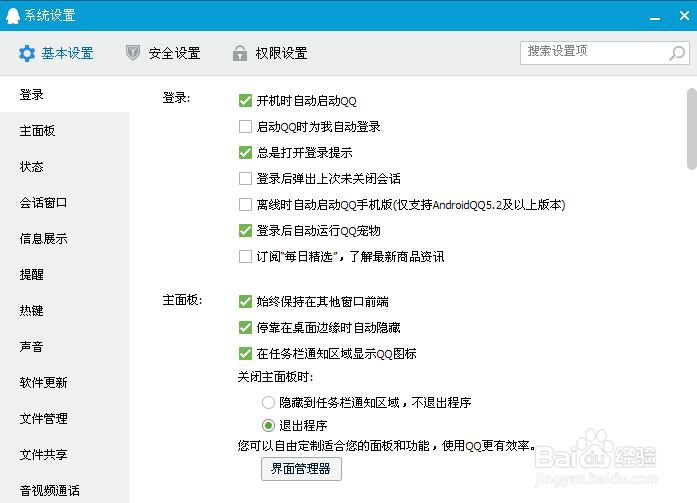Check the 订阅每日精选 checkbox
Screen dimensions: 697x503
point(245,257)
